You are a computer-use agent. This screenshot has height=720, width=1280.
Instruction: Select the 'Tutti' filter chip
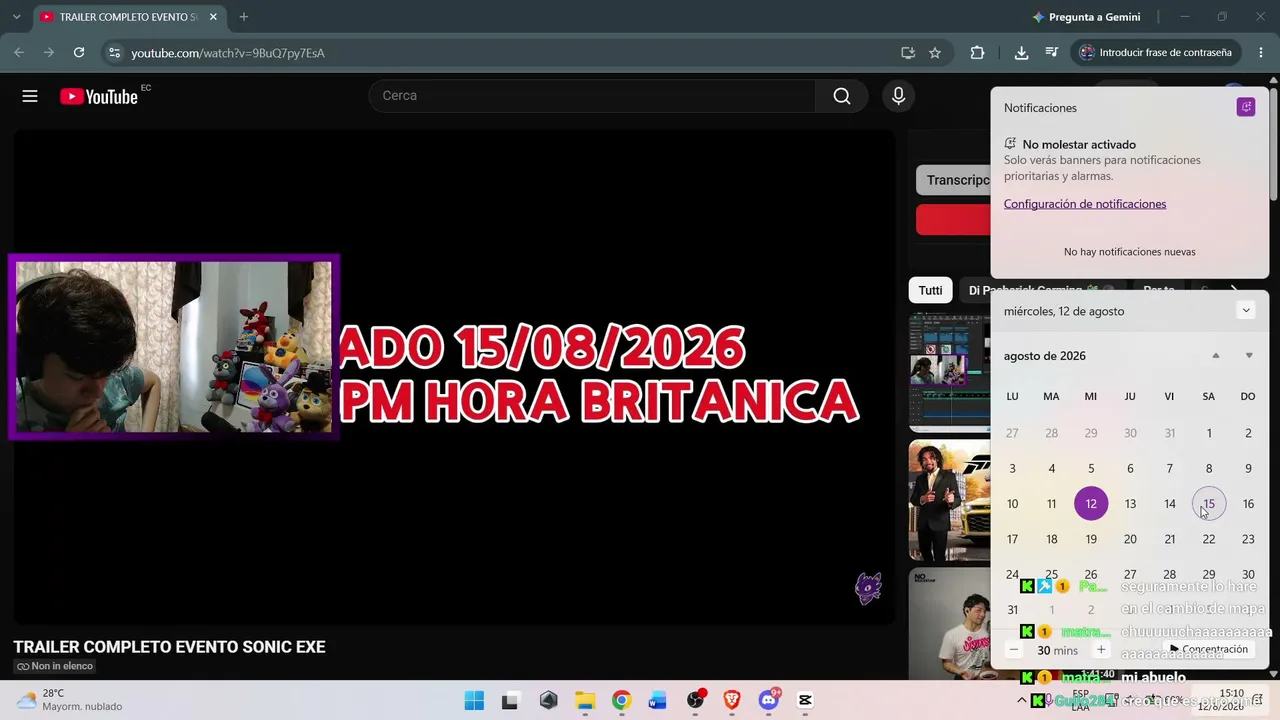[930, 290]
